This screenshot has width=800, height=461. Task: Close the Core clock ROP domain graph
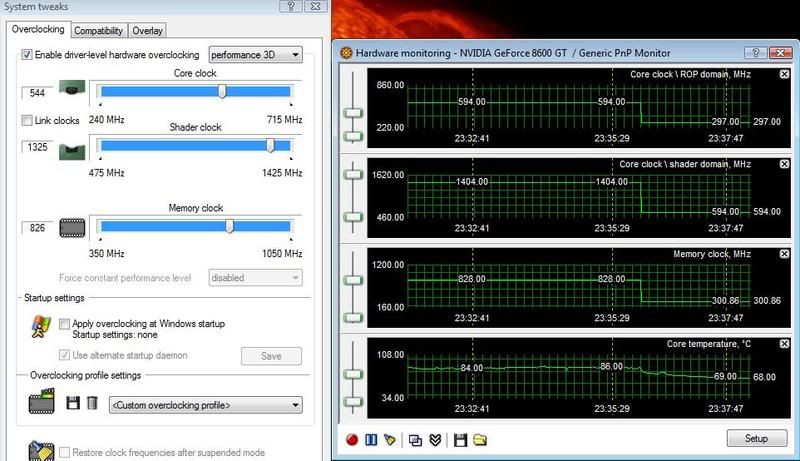(784, 74)
